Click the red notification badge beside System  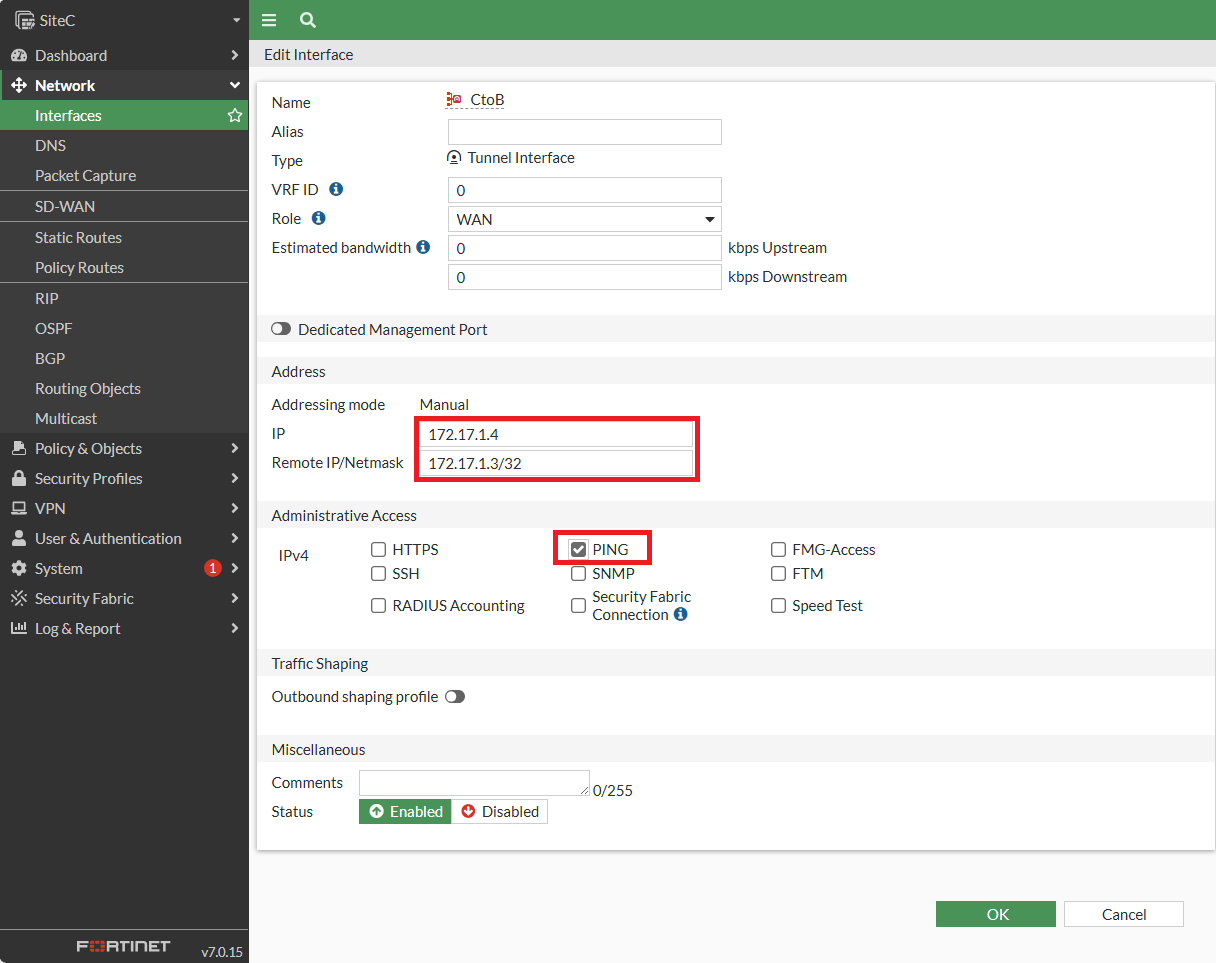click(x=212, y=568)
